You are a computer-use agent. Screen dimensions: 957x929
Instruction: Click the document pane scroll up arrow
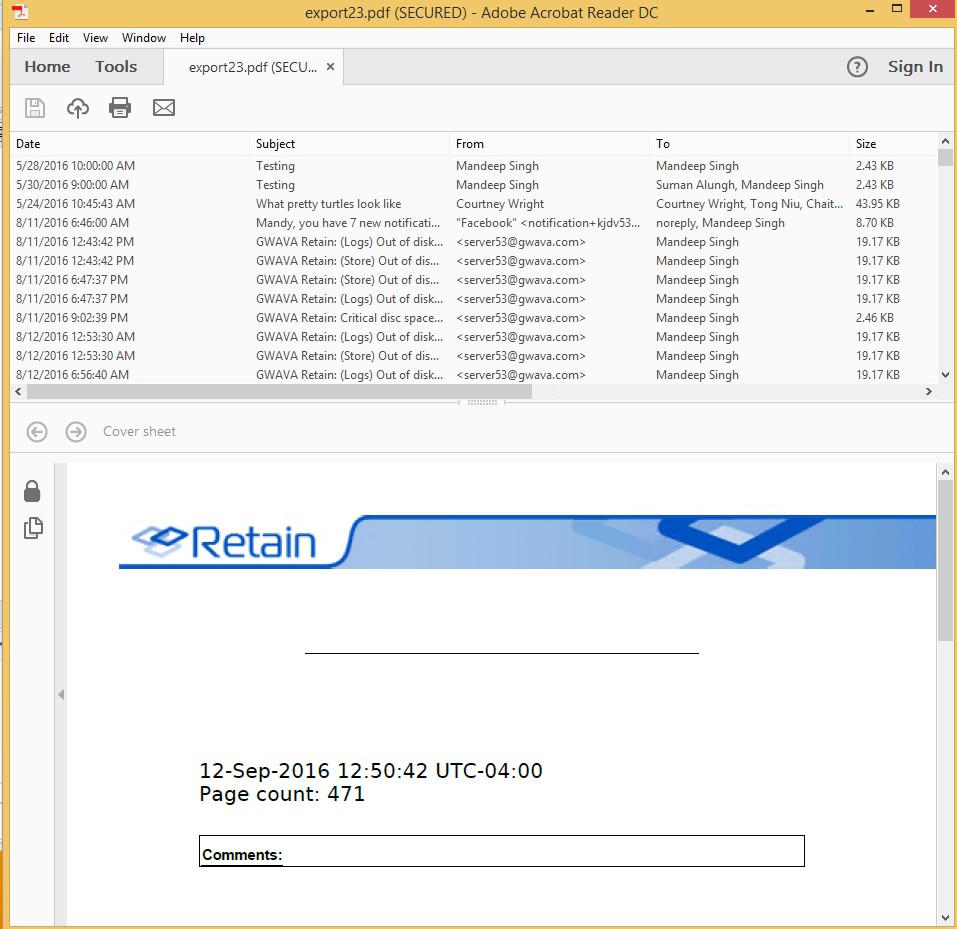tap(945, 472)
